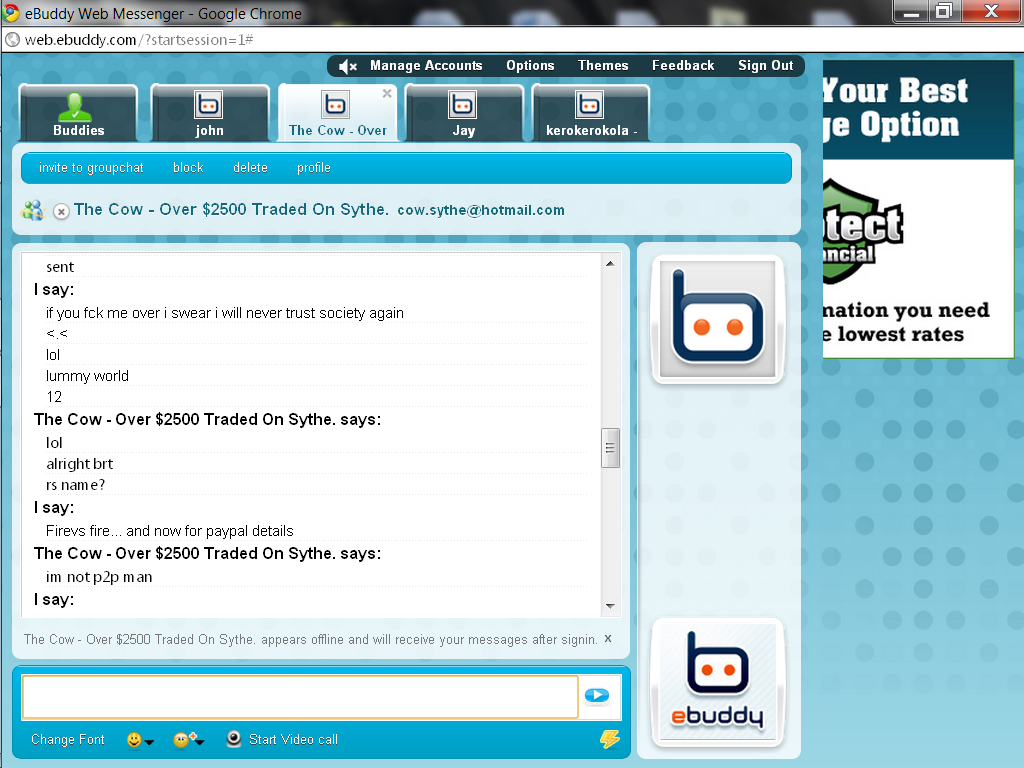Dismiss the appears offline notice
Image resolution: width=1024 pixels, height=768 pixels.
[x=608, y=639]
